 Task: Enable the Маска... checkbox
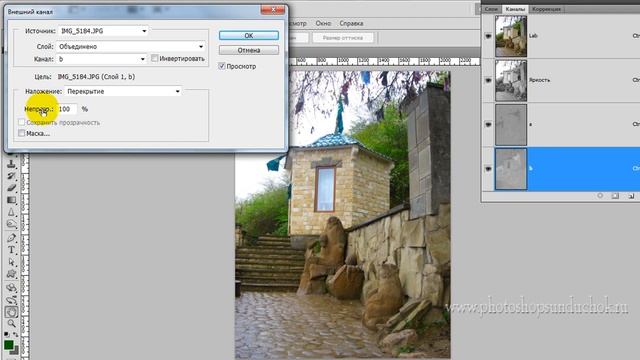coord(22,133)
